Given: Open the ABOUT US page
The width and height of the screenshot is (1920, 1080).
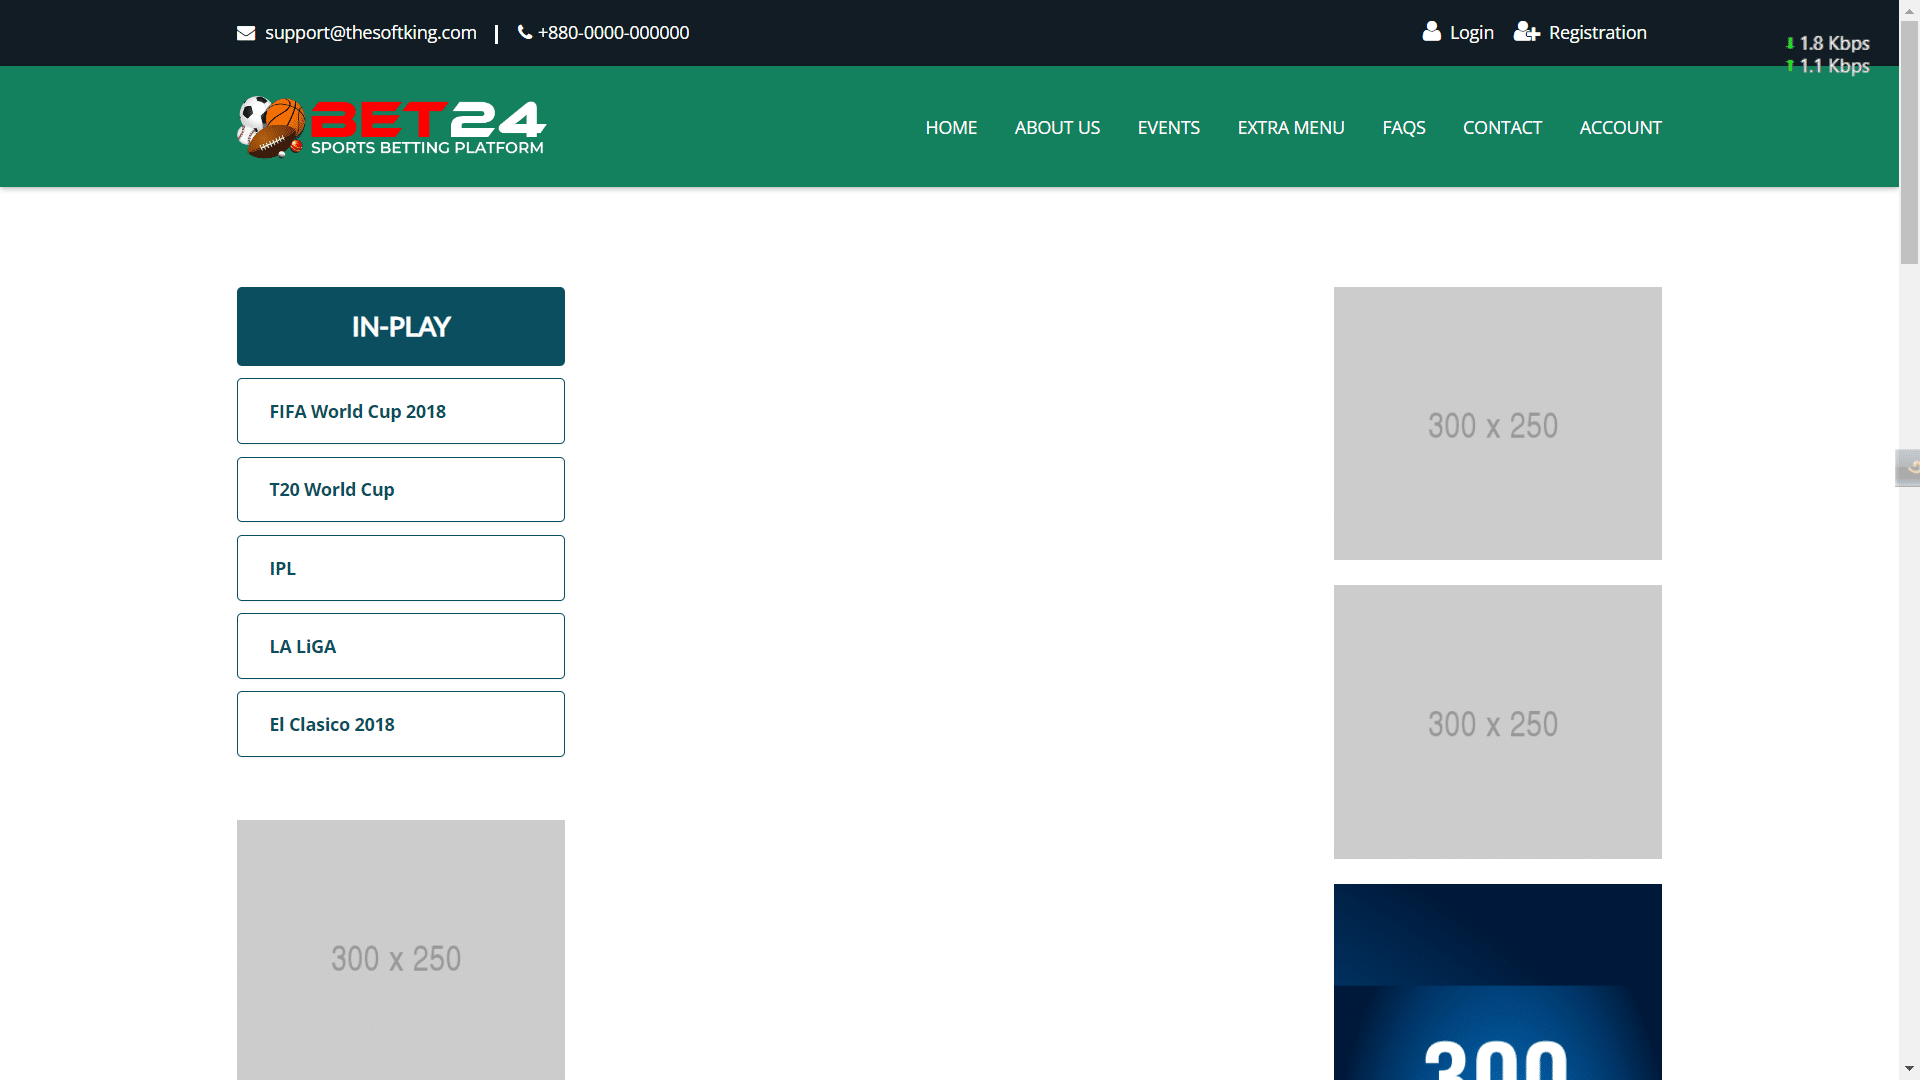Looking at the screenshot, I should pos(1057,128).
